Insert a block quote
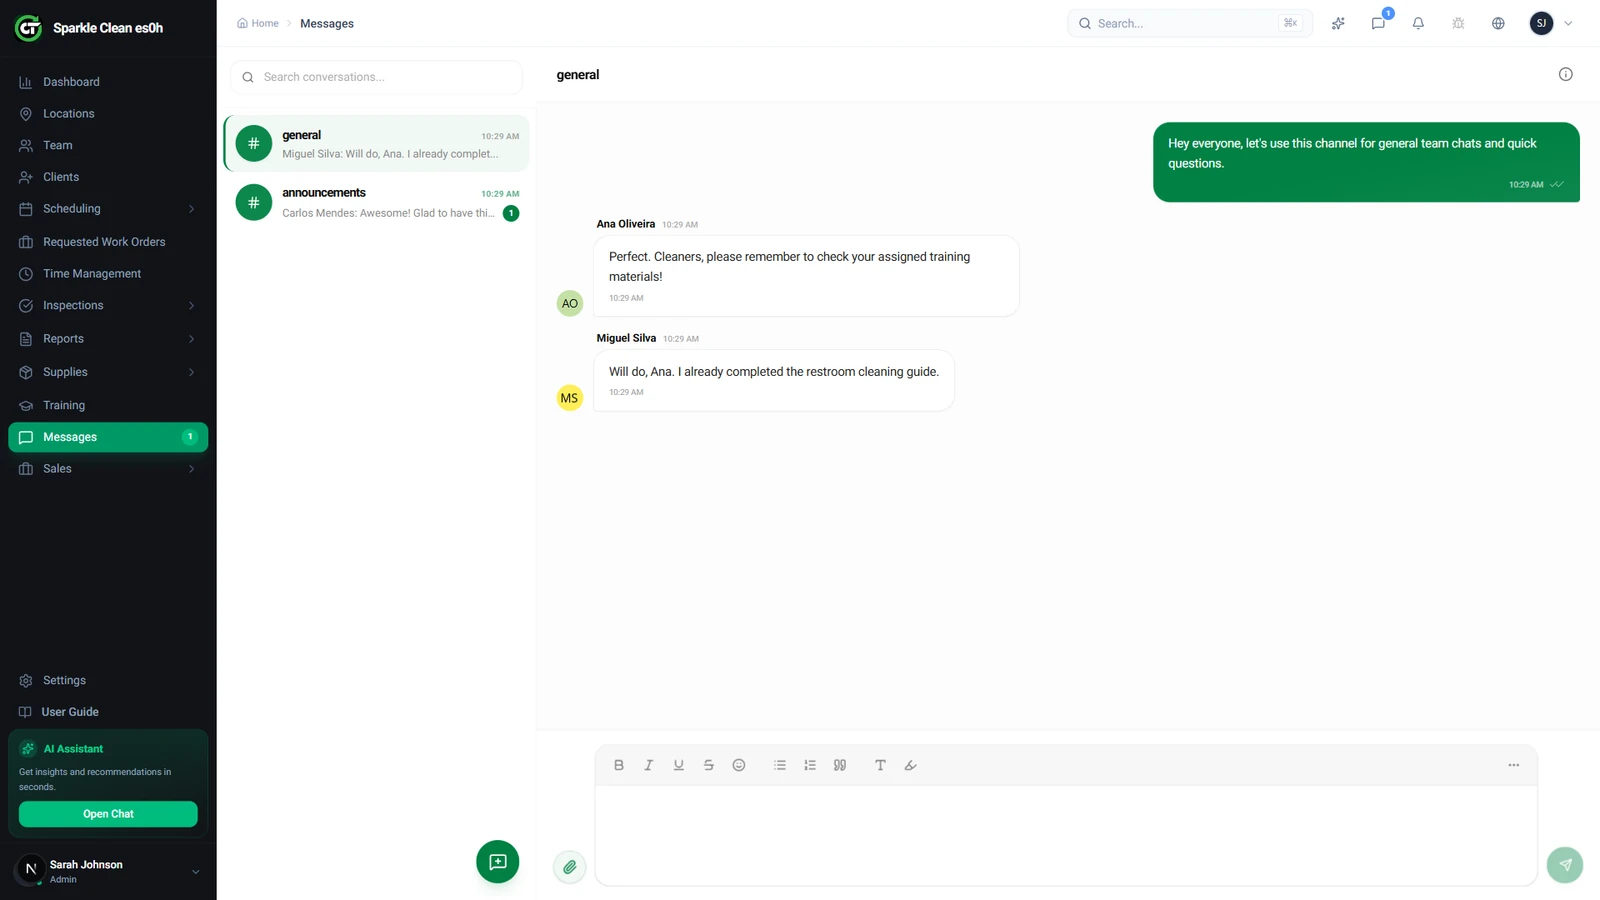 click(x=840, y=765)
